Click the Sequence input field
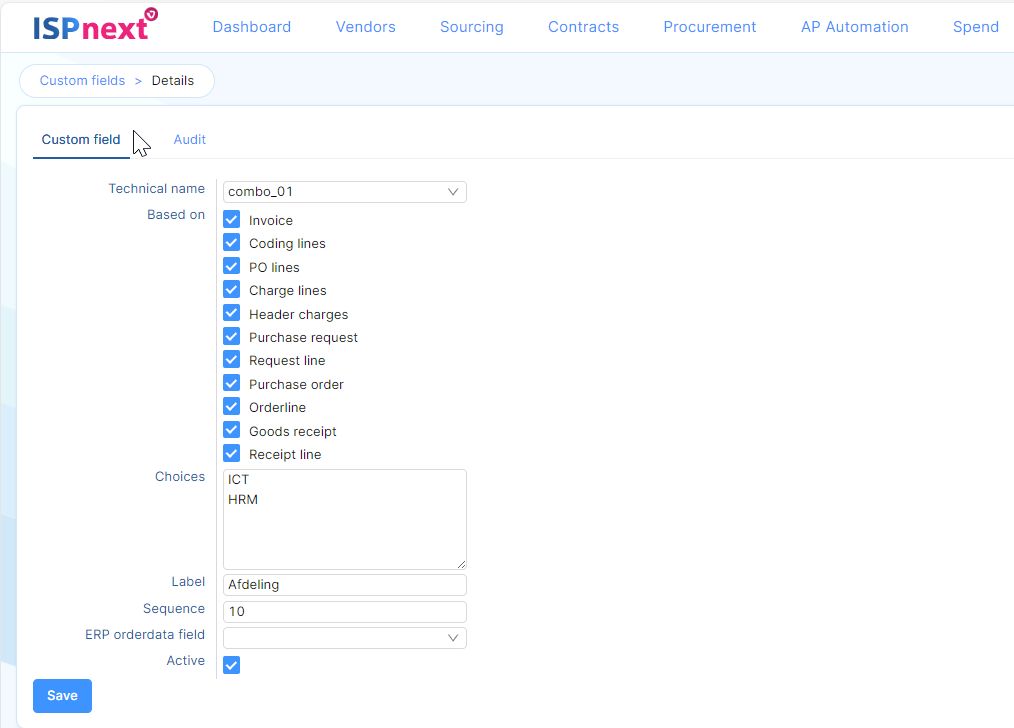The height and width of the screenshot is (728, 1014). tap(344, 612)
